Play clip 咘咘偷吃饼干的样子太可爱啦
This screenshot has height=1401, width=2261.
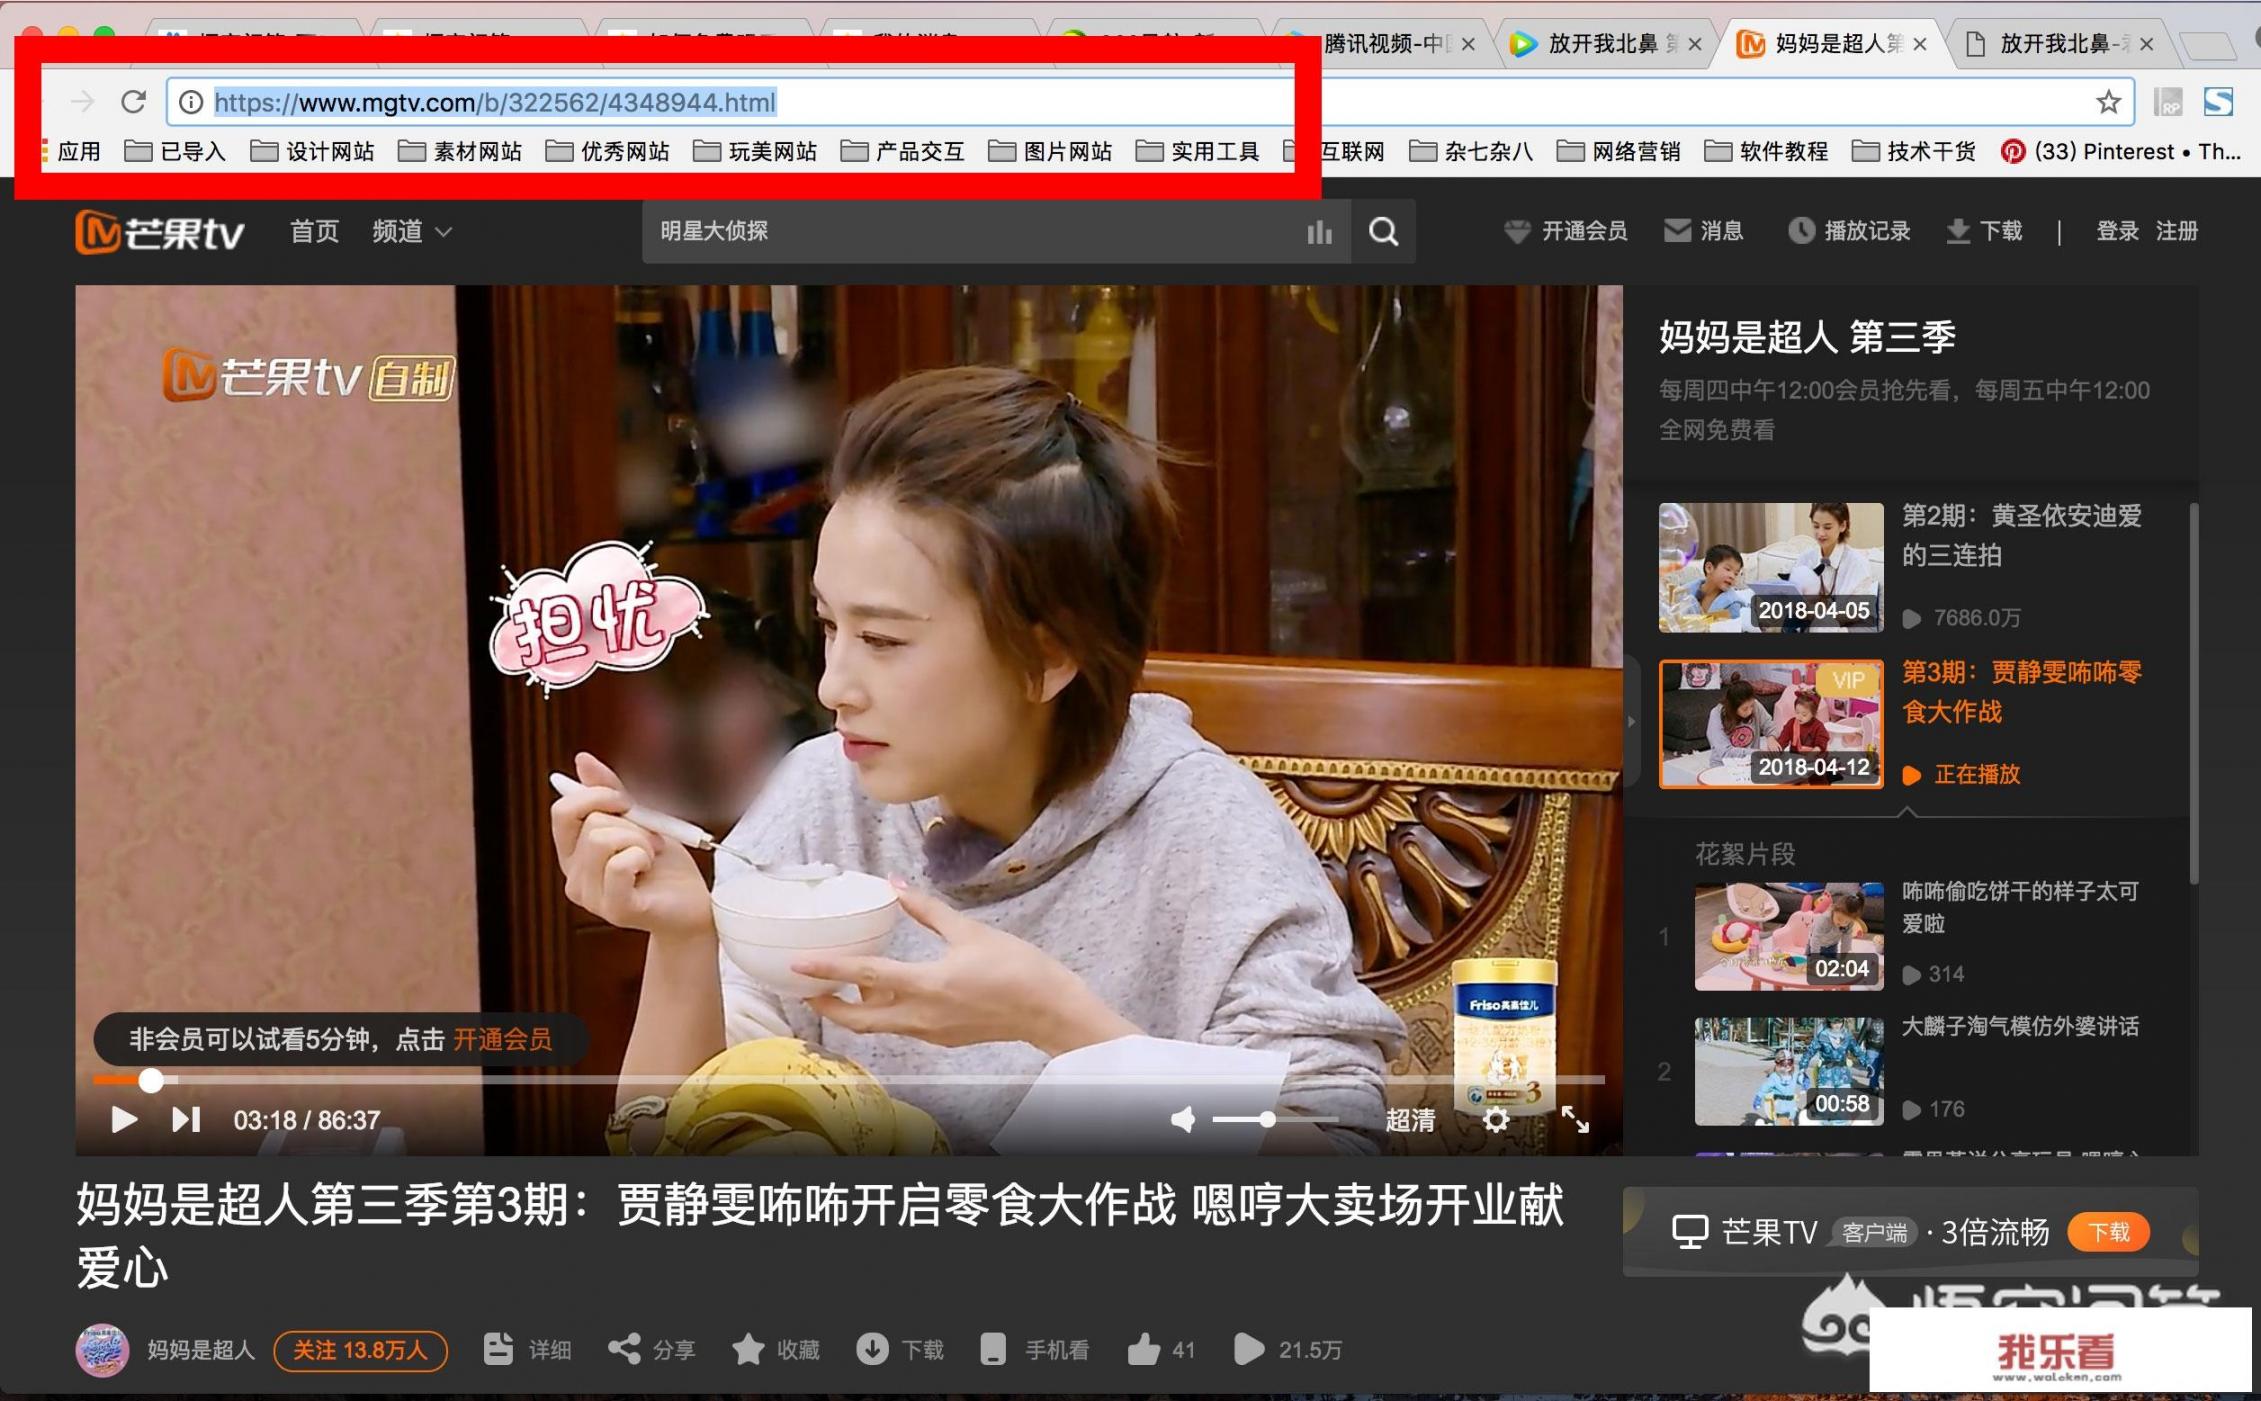pos(1789,936)
